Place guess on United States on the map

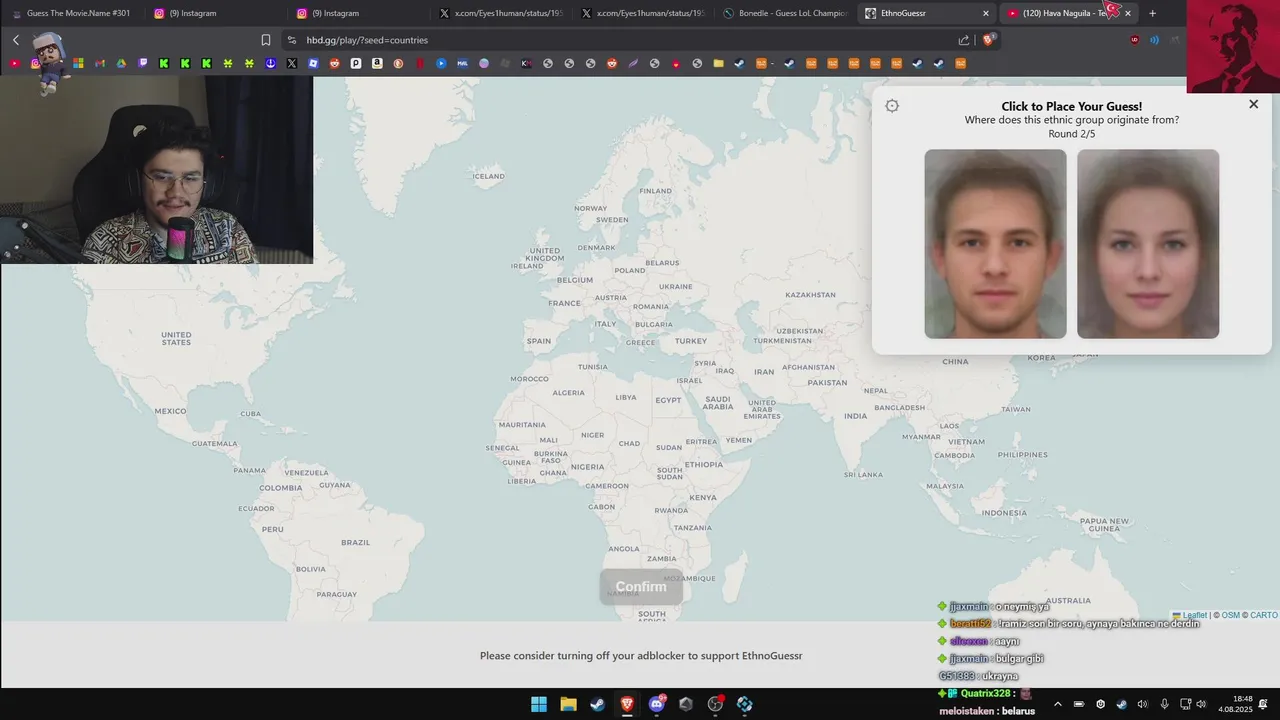[176, 339]
